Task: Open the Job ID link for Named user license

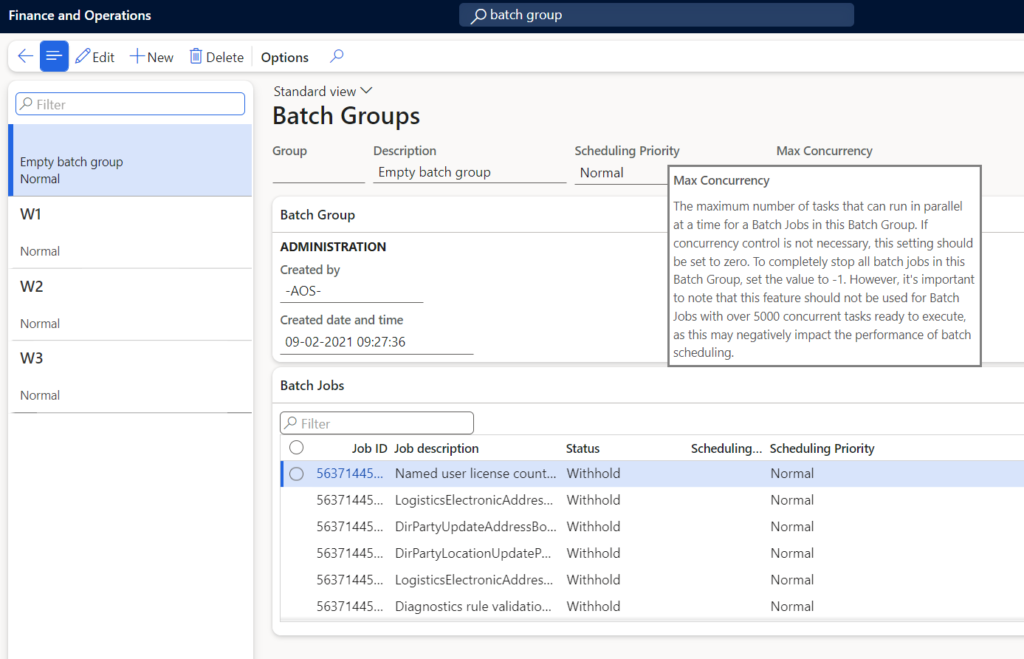Action: 349,474
